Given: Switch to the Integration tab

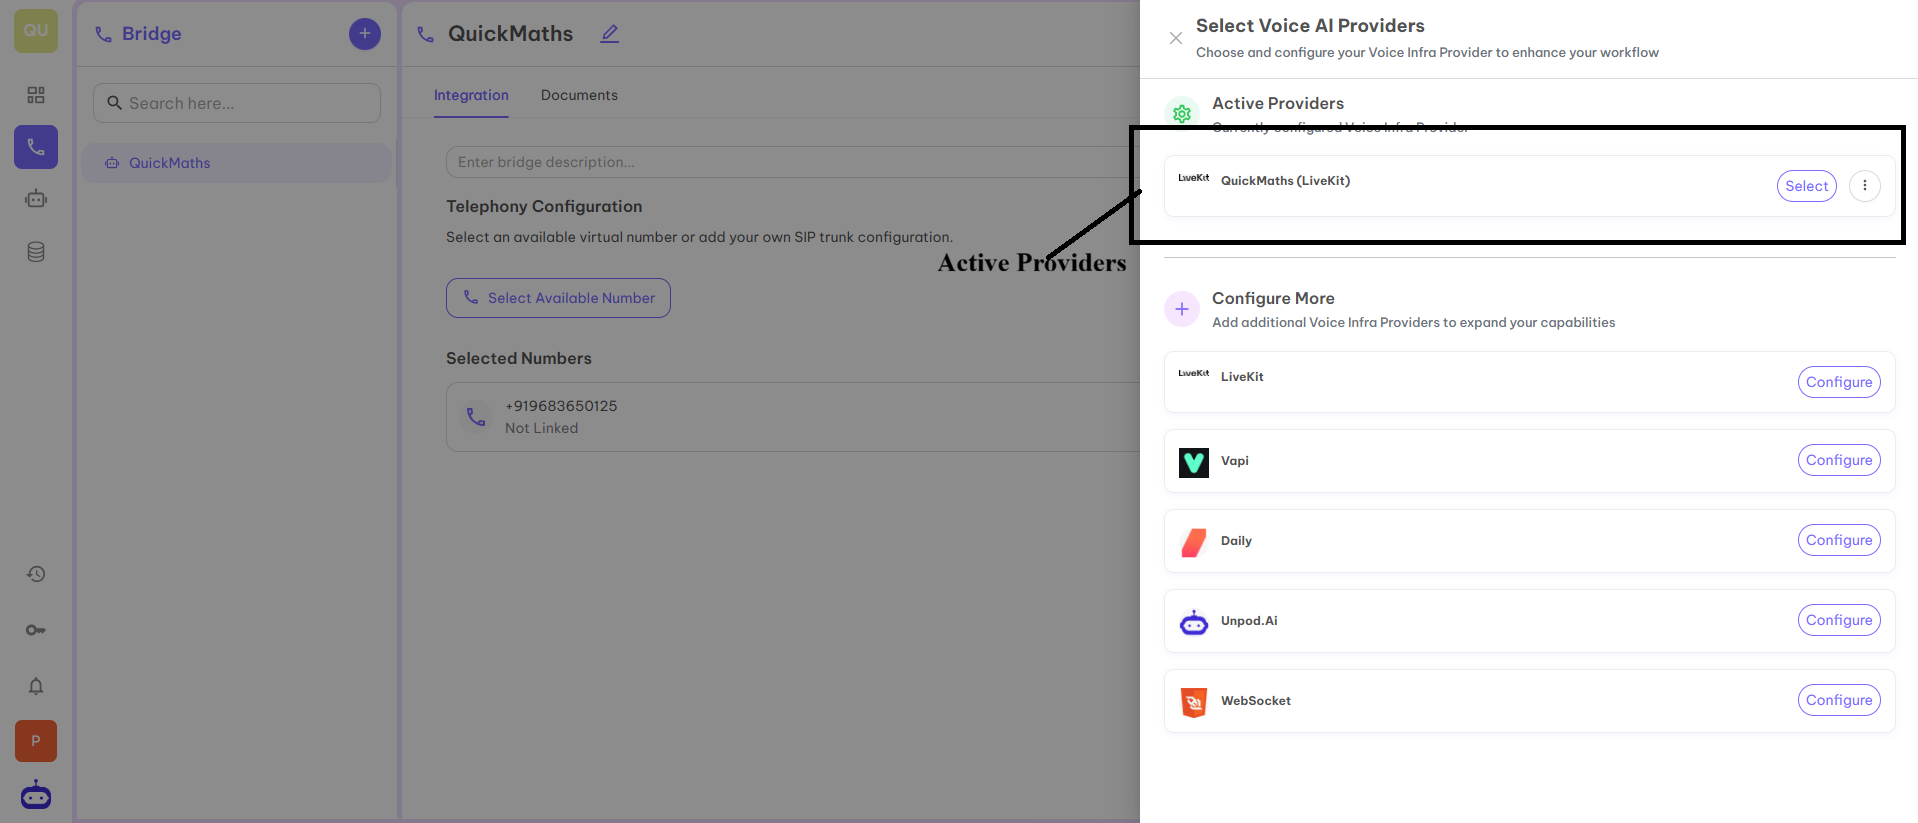Looking at the screenshot, I should click(471, 95).
